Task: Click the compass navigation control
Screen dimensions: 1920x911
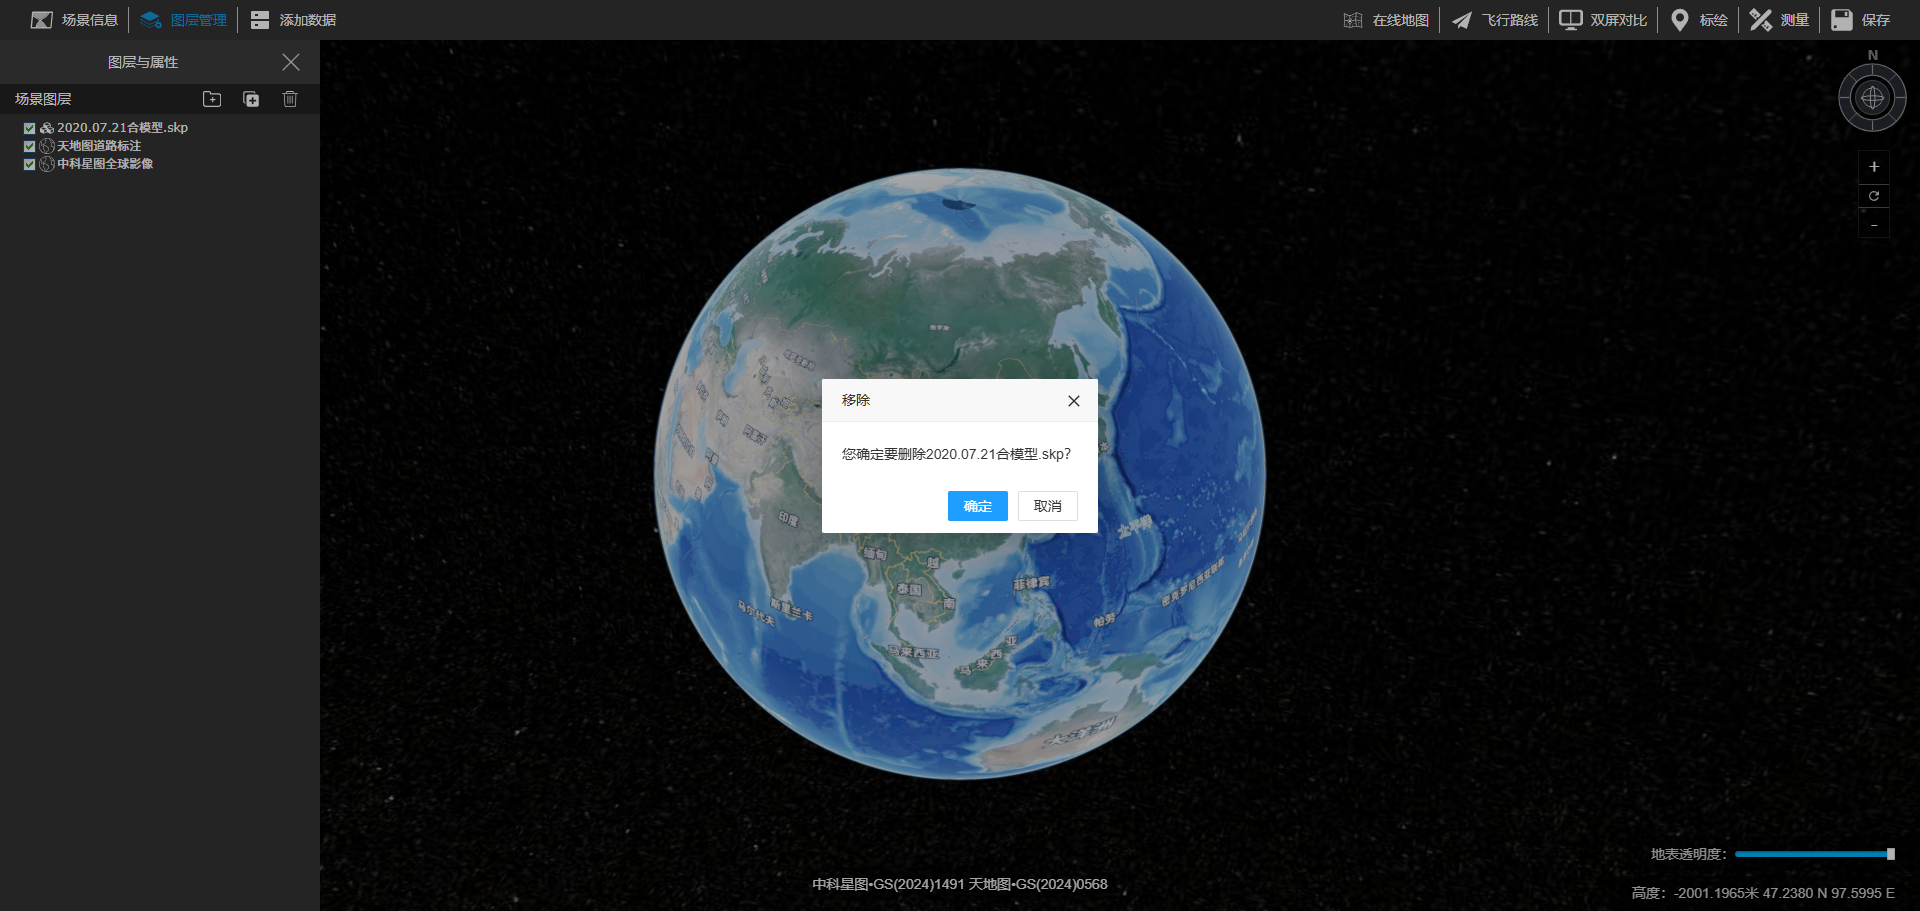Action: point(1872,98)
